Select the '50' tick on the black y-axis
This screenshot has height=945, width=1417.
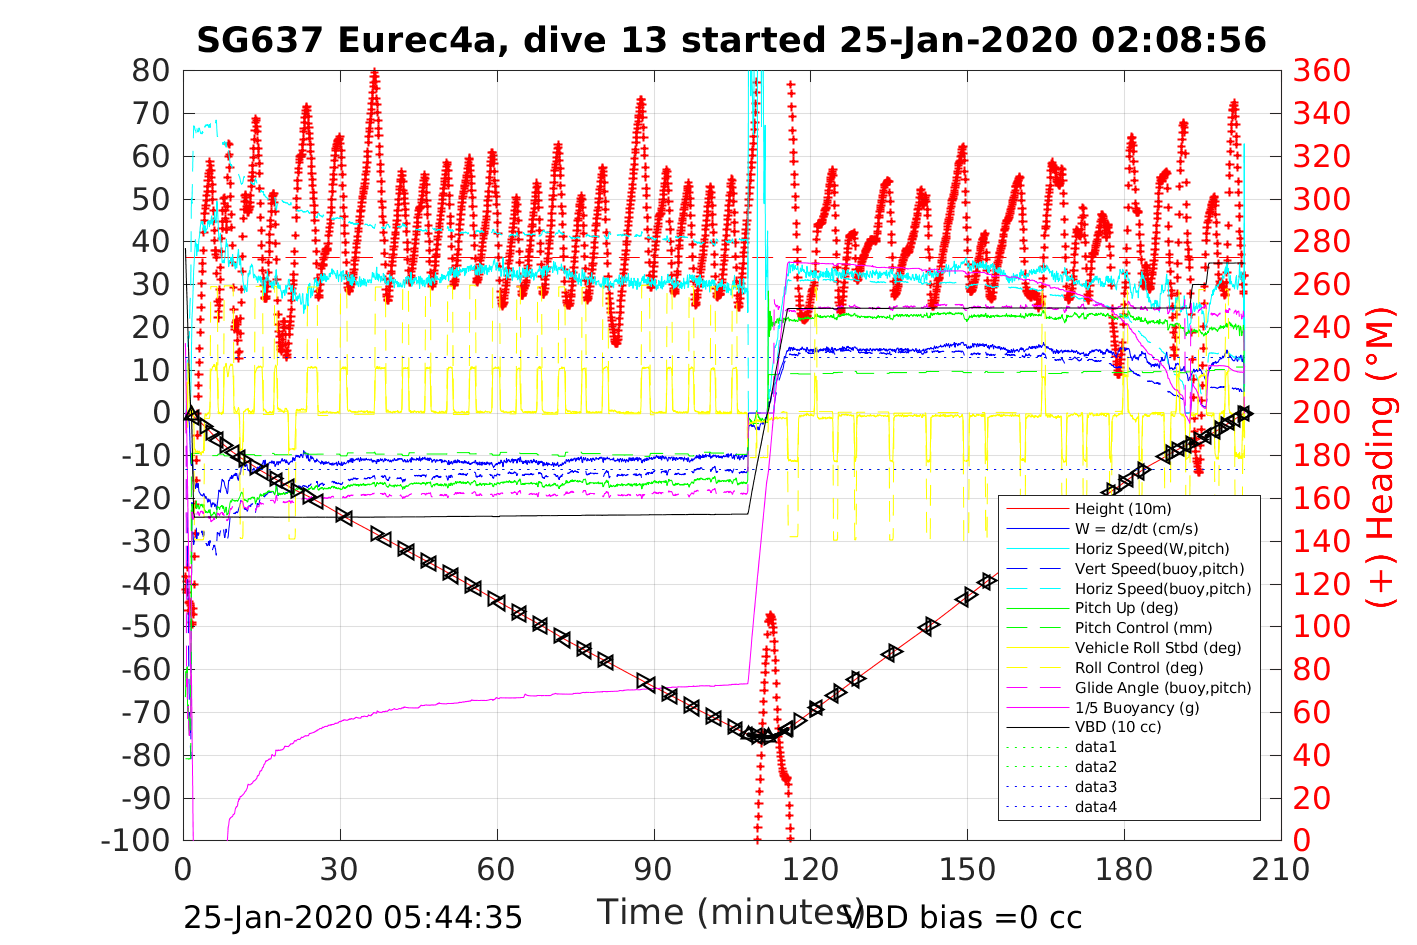click(152, 199)
